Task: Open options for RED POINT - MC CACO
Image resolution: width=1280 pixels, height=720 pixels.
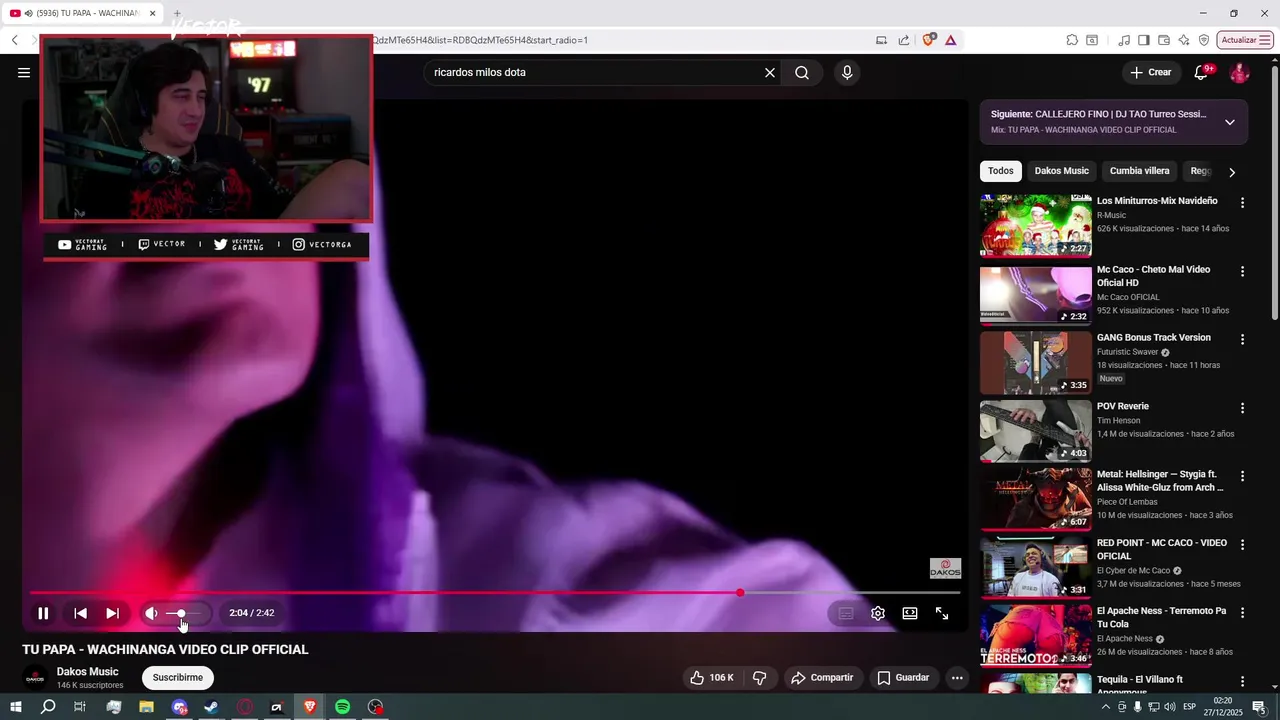Action: 1243,545
